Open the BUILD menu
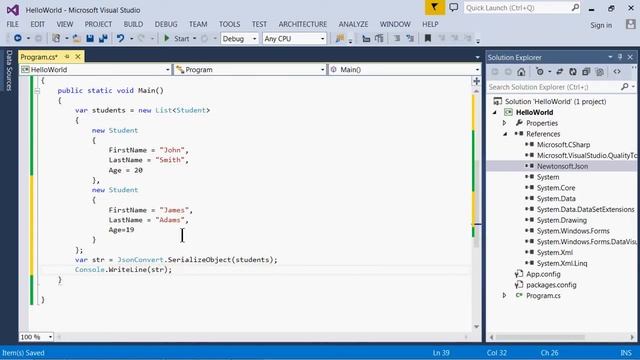This screenshot has width=640, height=360. point(133,24)
